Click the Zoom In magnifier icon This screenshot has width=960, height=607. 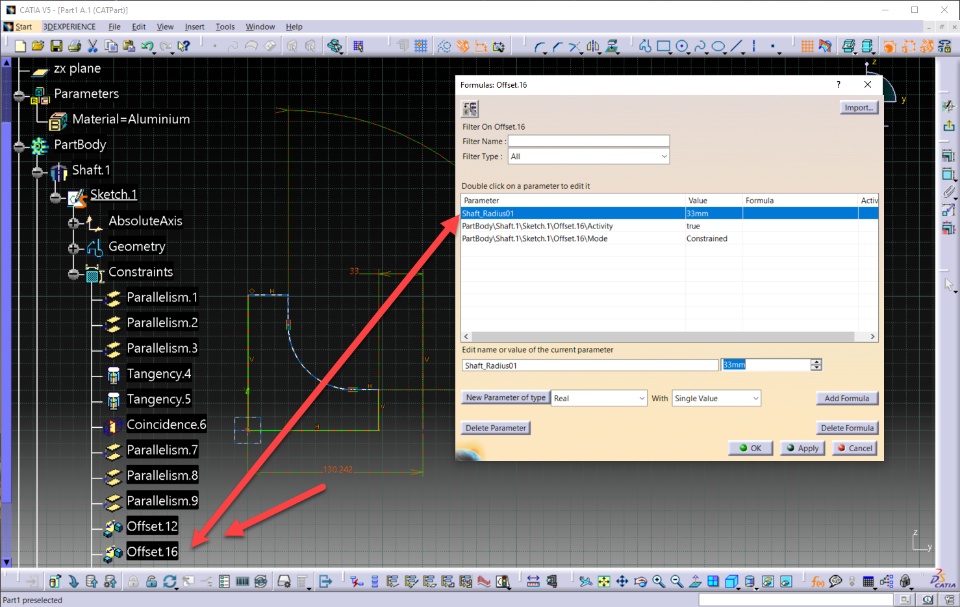pyautogui.click(x=658, y=581)
